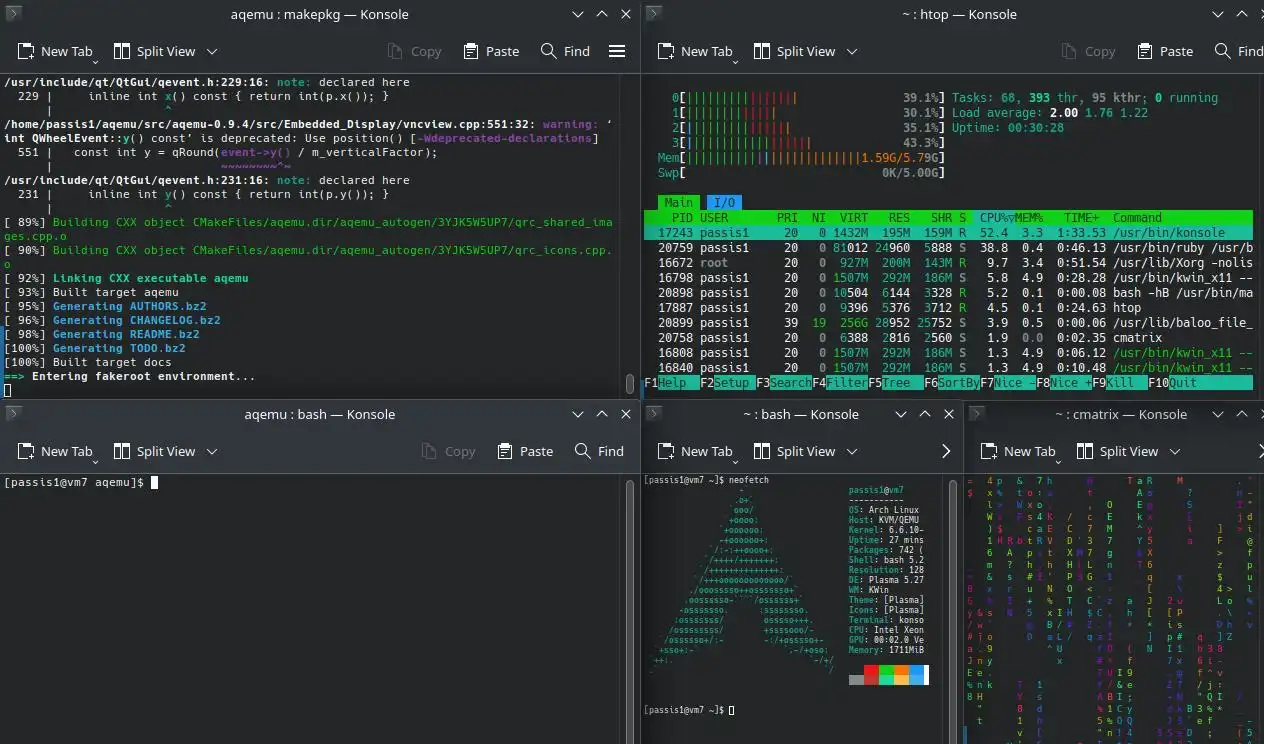Click the aqemu bash Konsole title bar pin icon
The image size is (1264, 744).
click(14, 414)
